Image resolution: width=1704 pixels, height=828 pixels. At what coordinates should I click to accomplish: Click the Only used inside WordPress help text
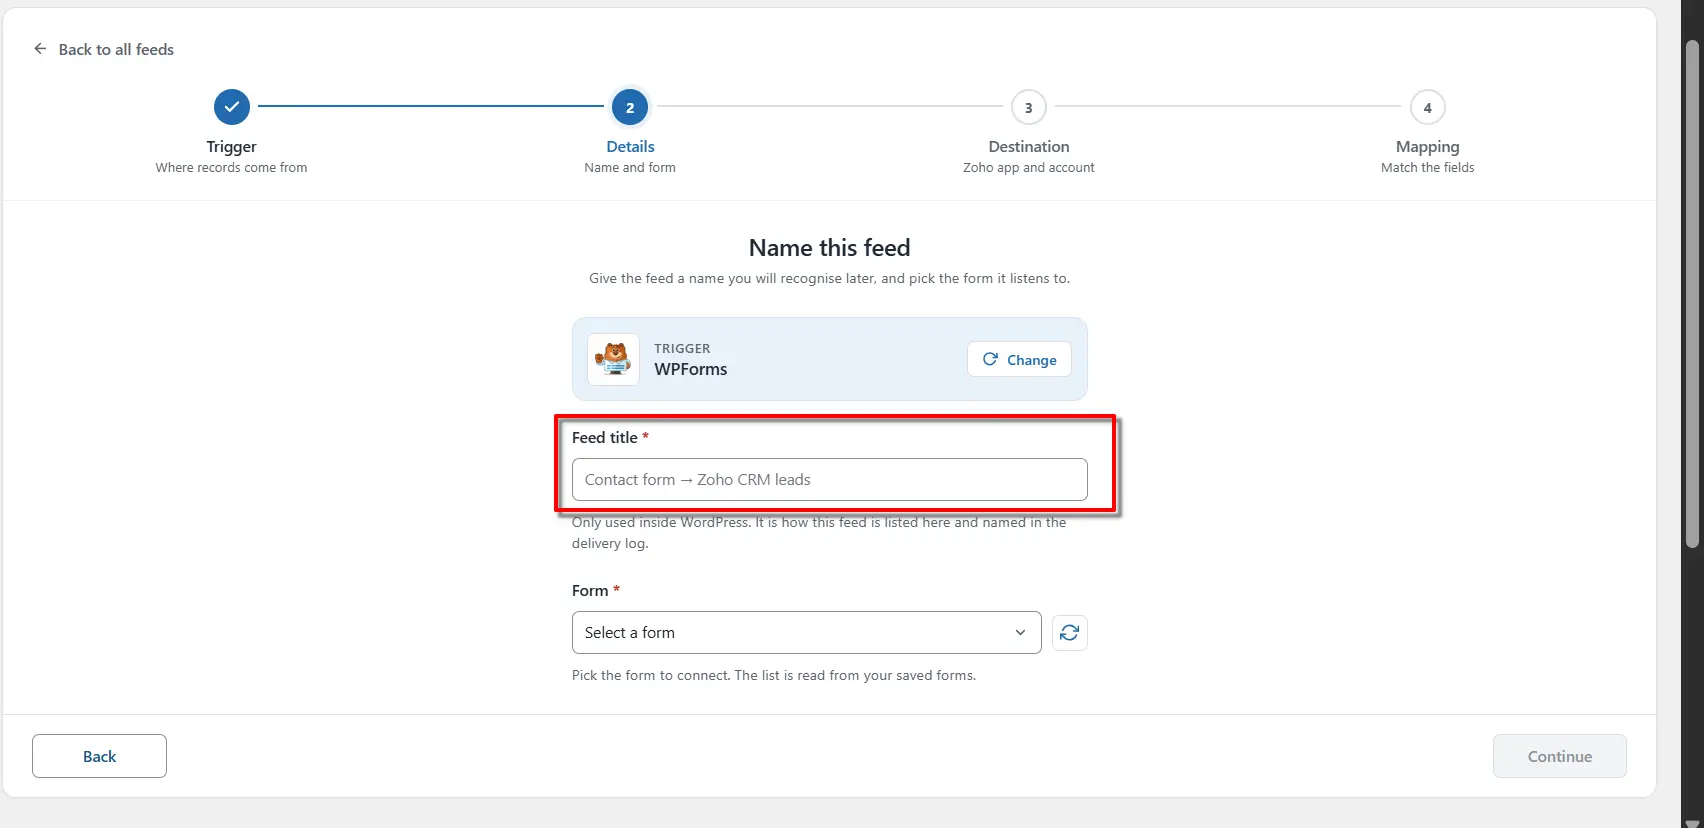819,533
